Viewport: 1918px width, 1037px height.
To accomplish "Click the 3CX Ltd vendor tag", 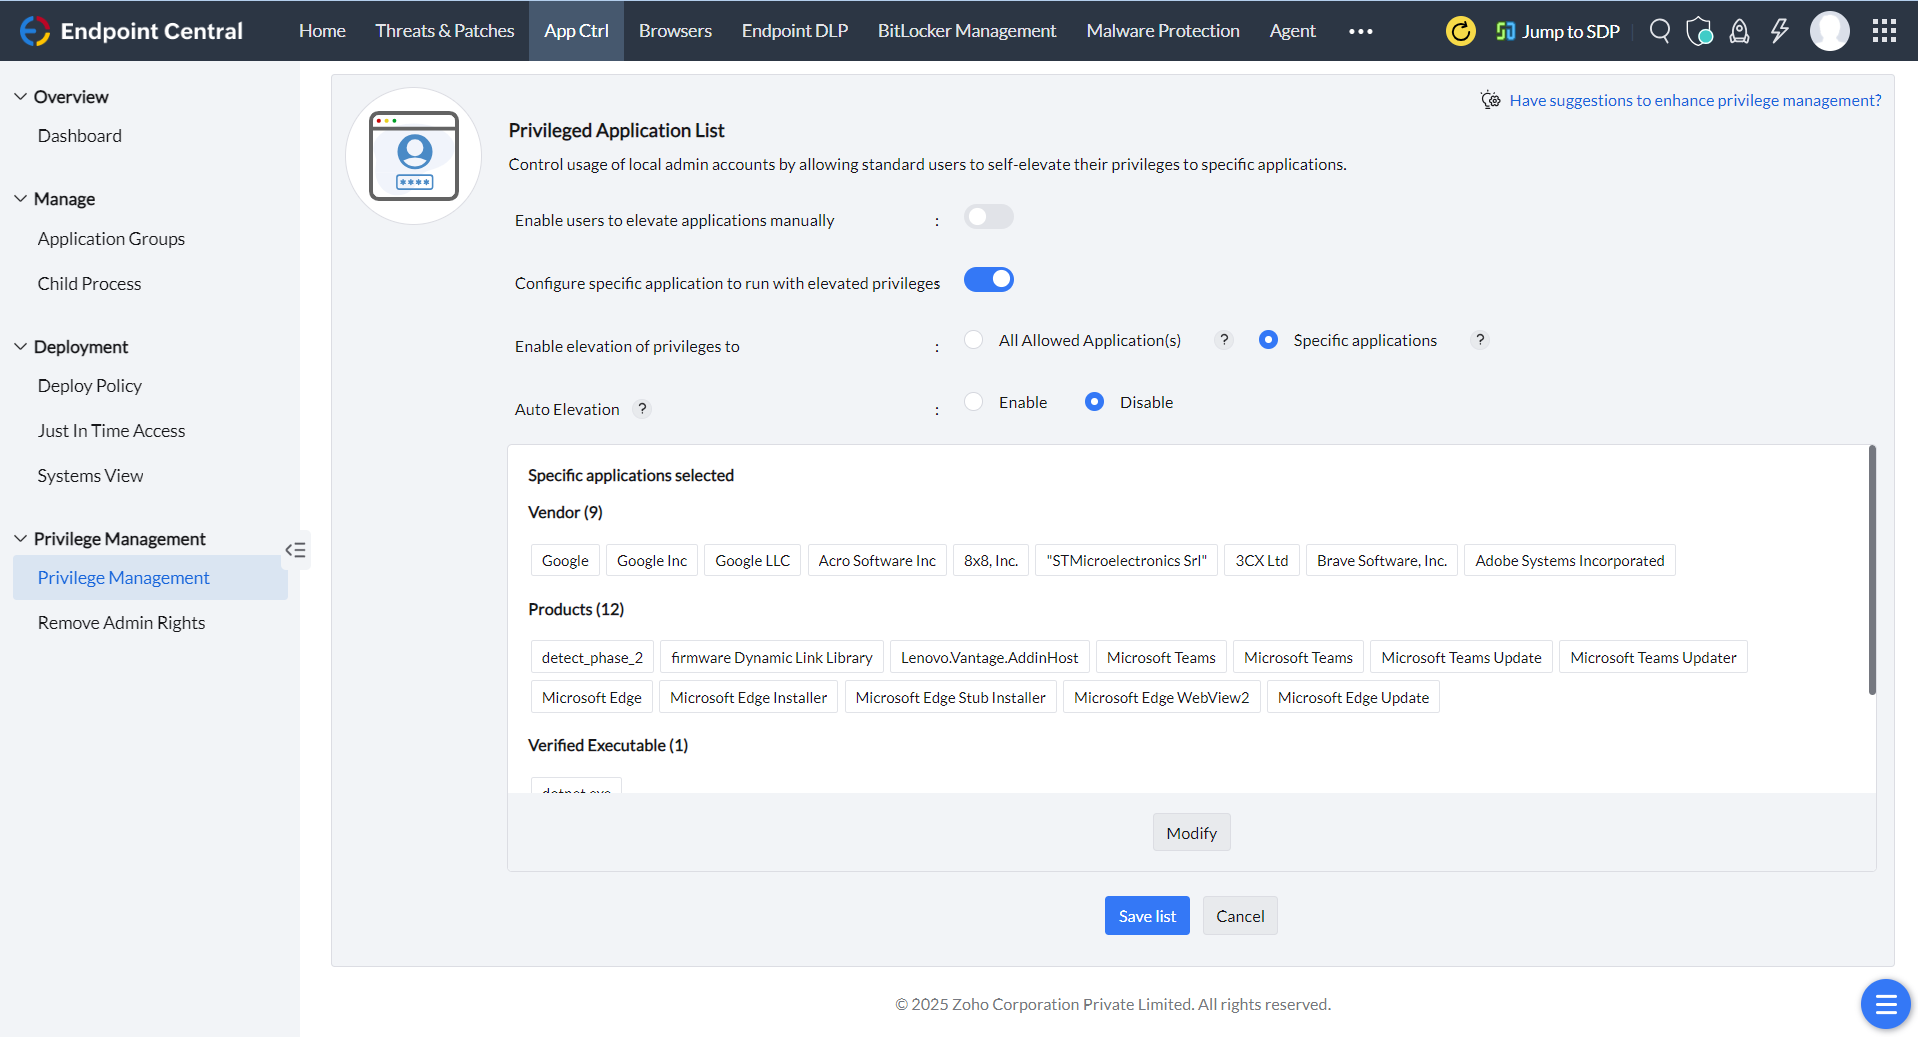I will 1262,561.
